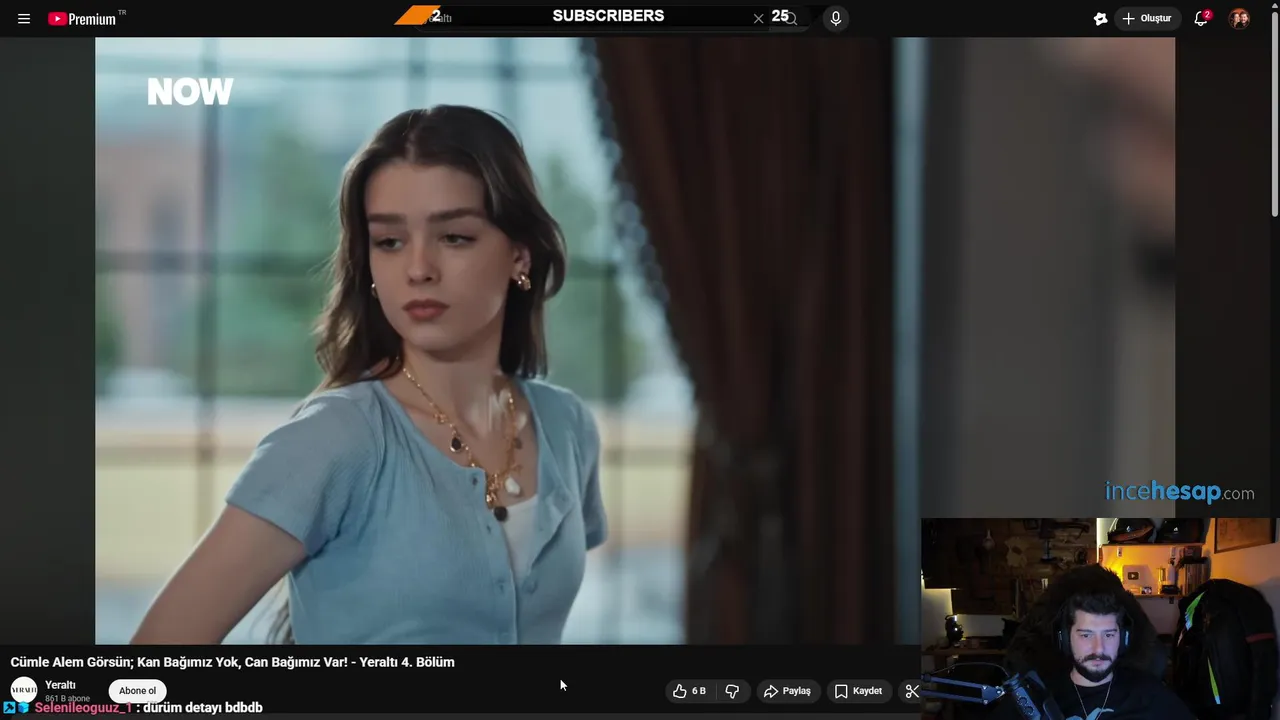The height and width of the screenshot is (720, 1280).
Task: Click the search magnifier button
Action: (790, 18)
